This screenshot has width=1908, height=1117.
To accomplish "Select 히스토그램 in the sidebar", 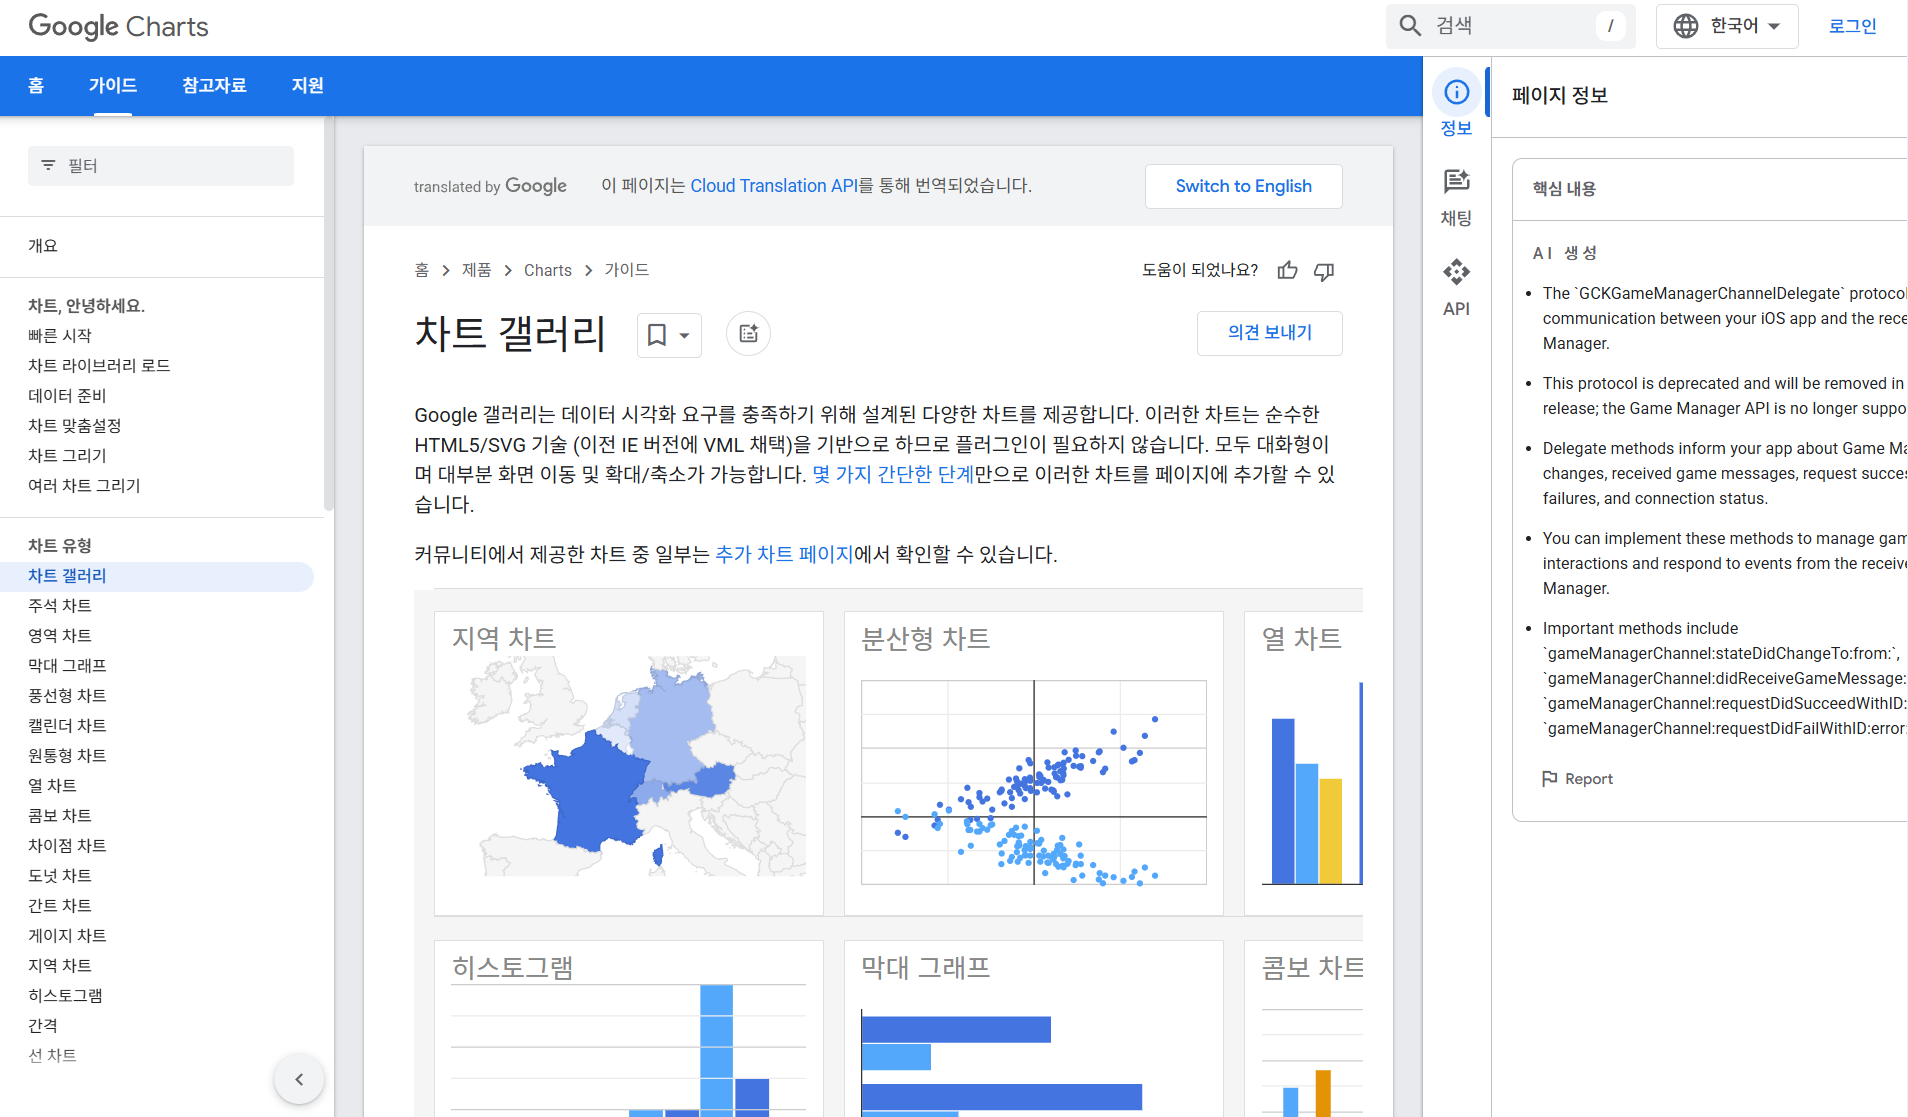I will tap(65, 996).
